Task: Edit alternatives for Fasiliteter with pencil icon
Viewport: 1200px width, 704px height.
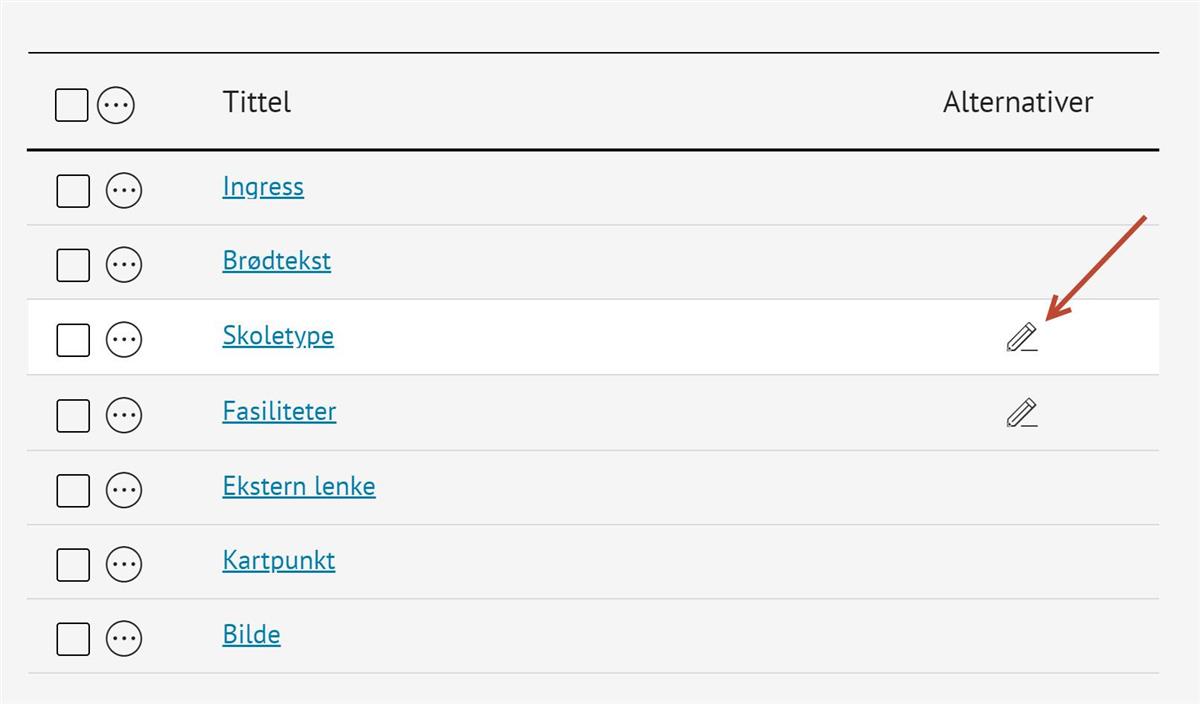Action: 1021,413
